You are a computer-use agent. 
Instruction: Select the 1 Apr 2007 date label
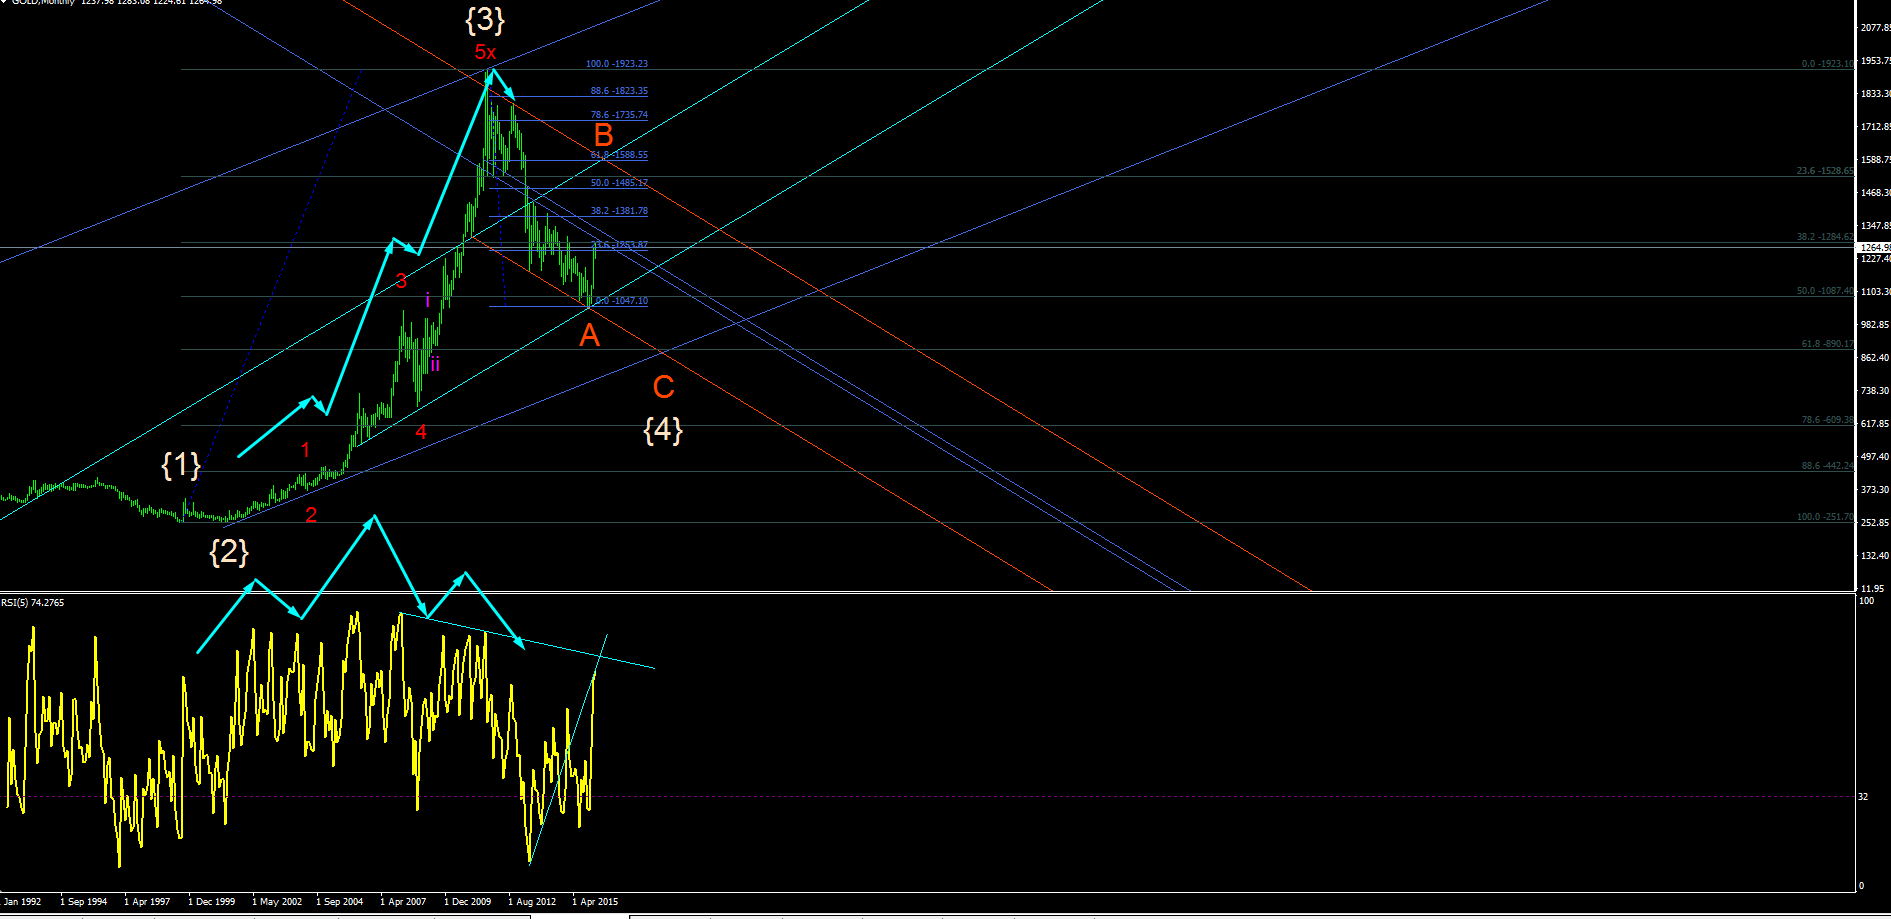coord(403,902)
